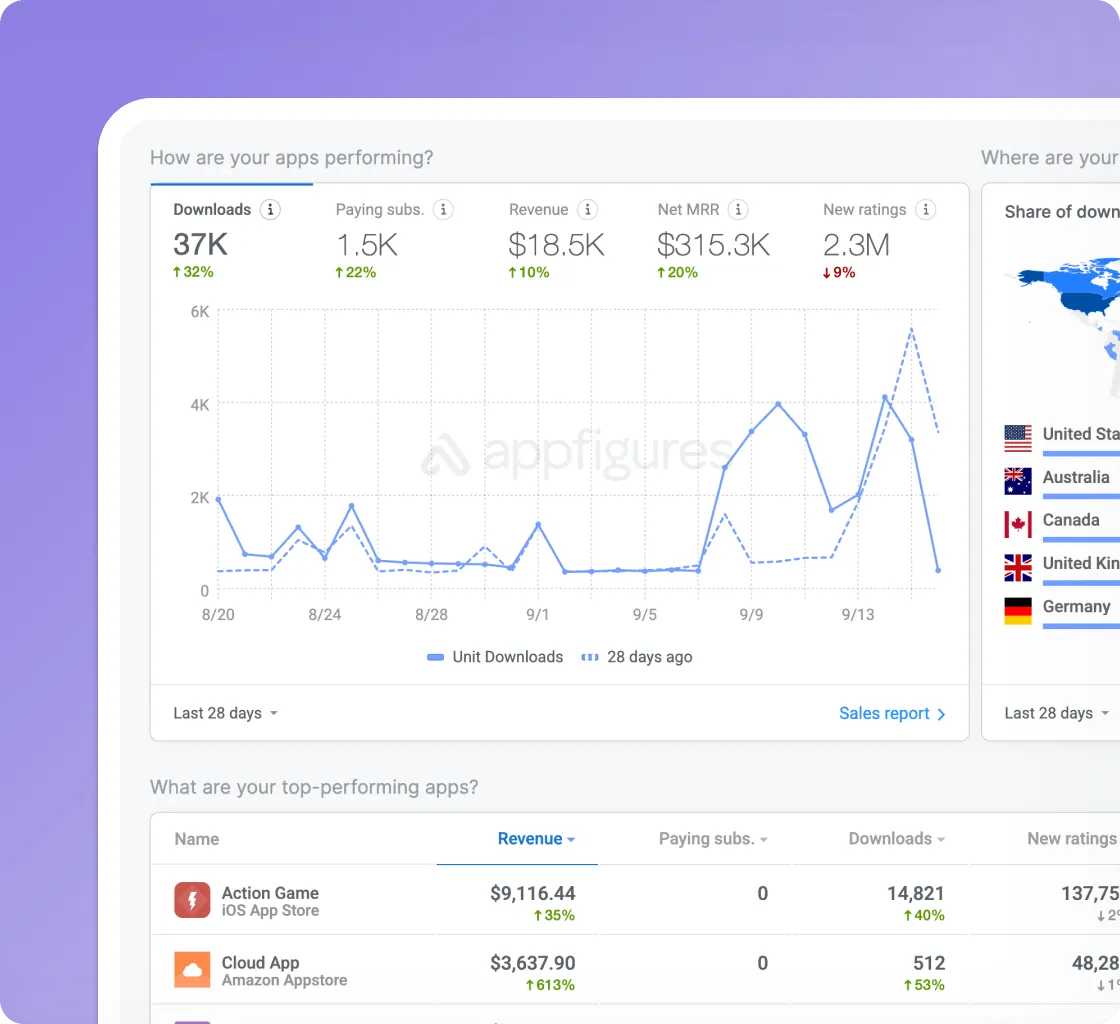The width and height of the screenshot is (1120, 1024).
Task: Click the Australia country label
Action: click(1076, 477)
